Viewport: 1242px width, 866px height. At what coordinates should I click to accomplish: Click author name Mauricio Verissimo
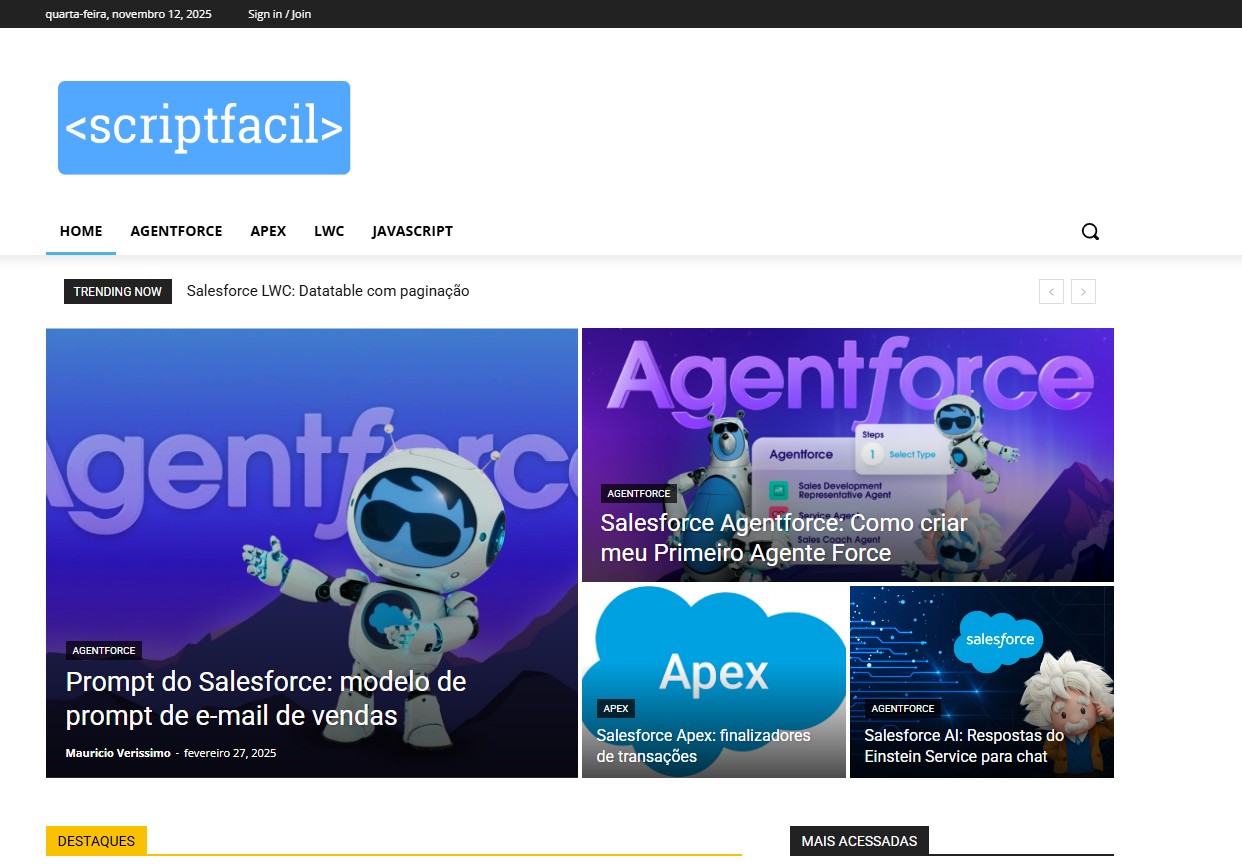(x=118, y=753)
